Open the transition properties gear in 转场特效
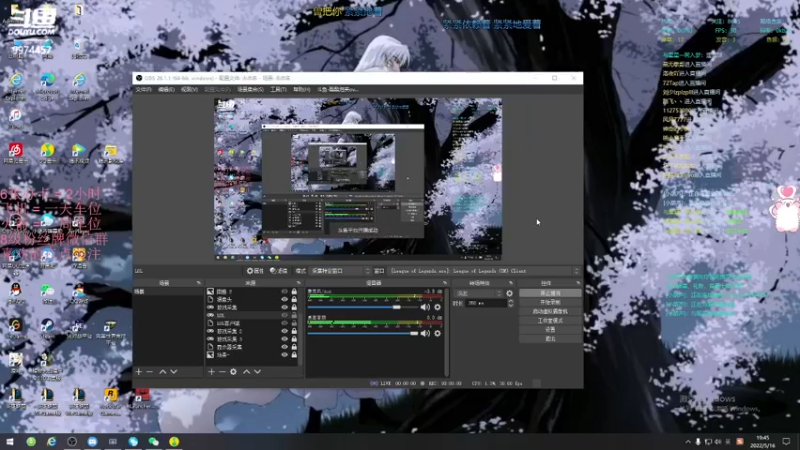 [x=509, y=293]
